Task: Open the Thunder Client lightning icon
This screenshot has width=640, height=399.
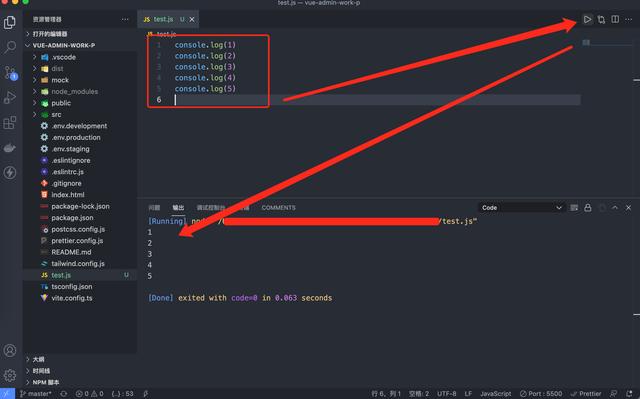Action: click(10, 173)
